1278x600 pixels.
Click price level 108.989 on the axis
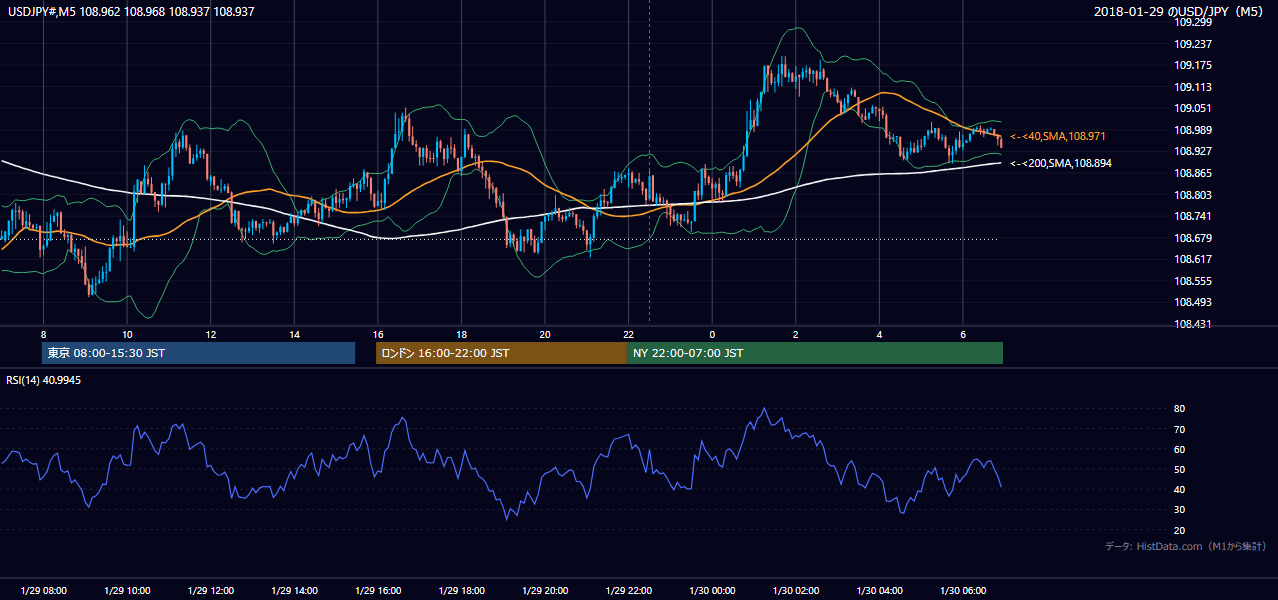1193,130
